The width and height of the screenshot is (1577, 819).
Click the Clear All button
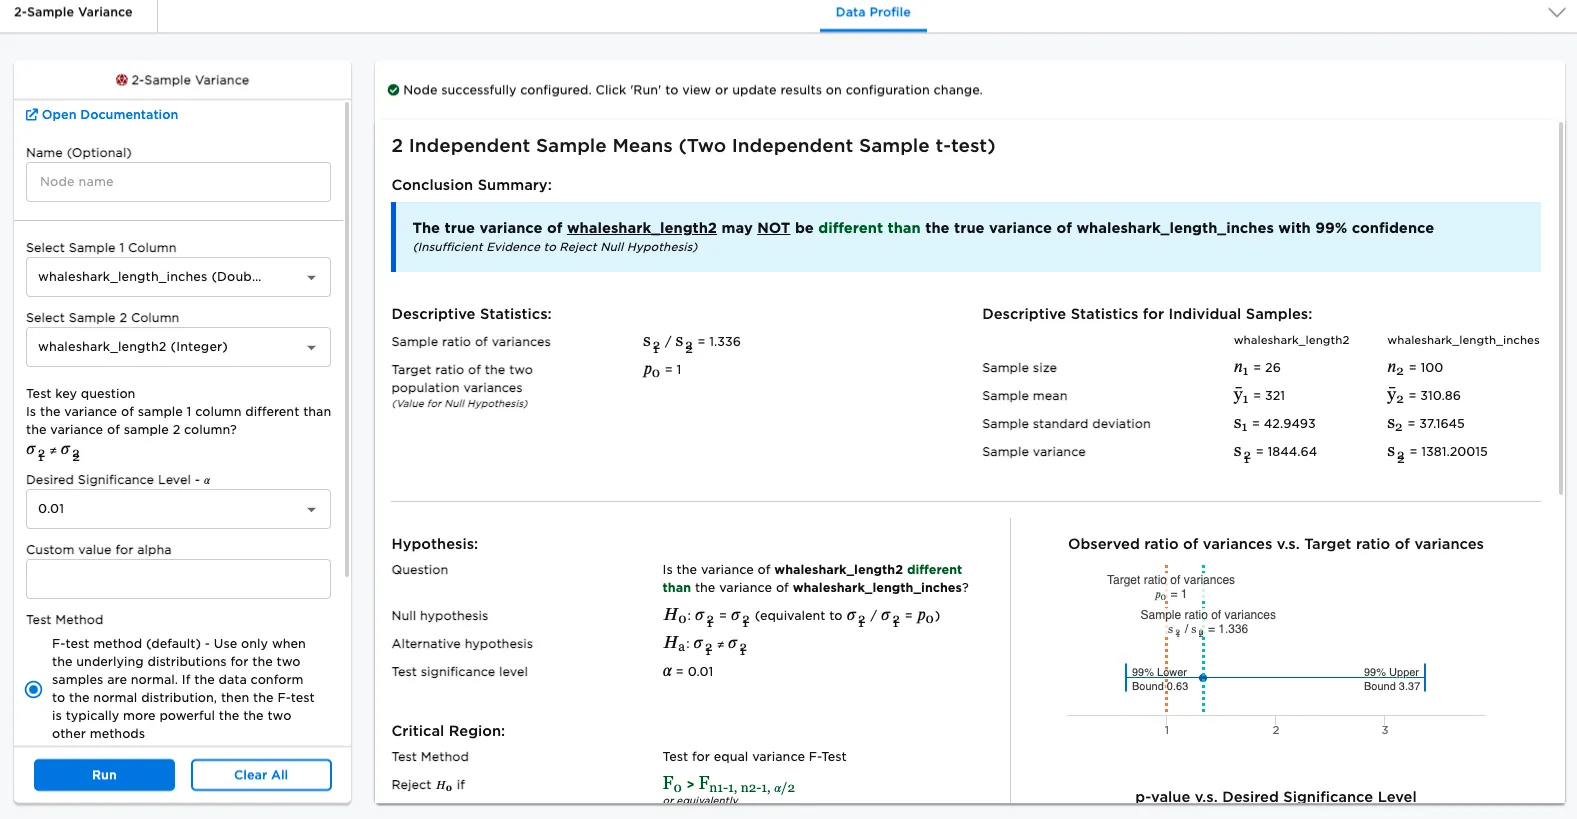(261, 775)
